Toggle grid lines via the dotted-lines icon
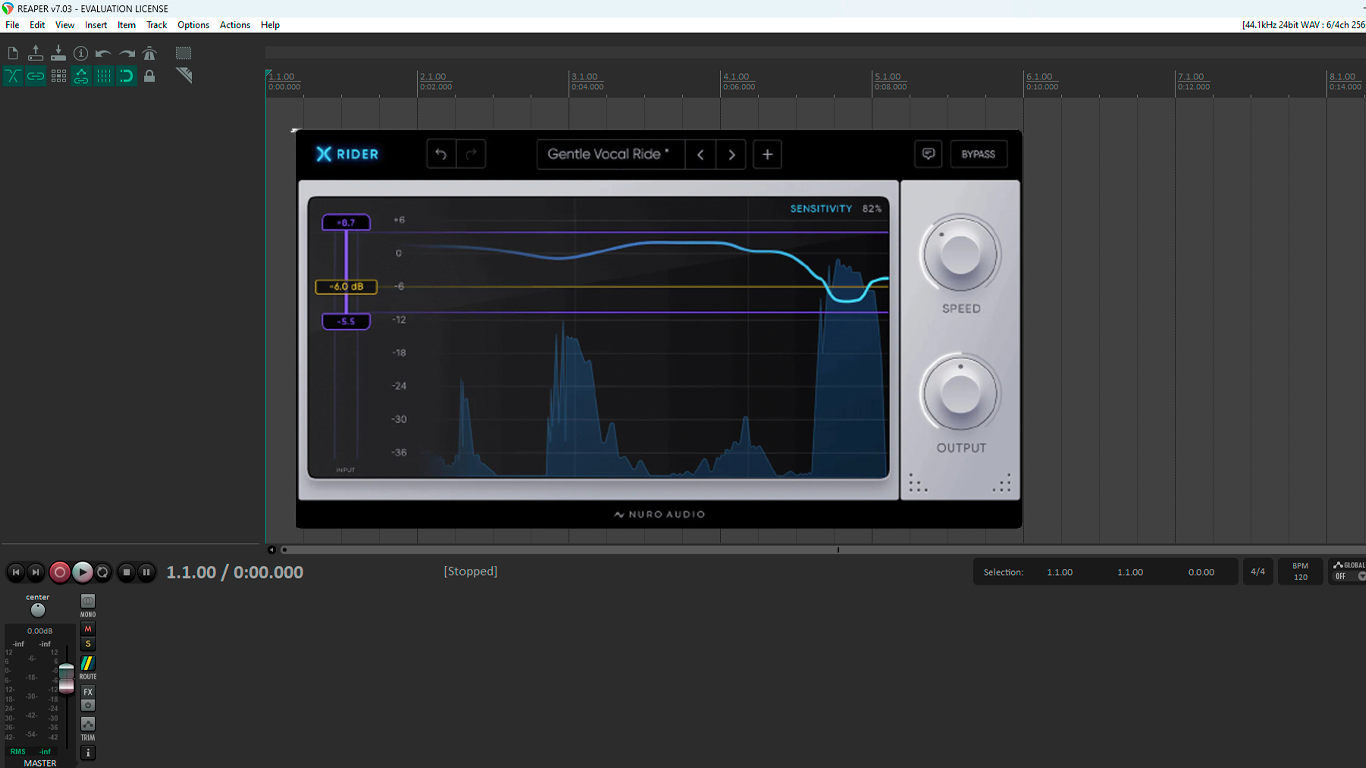The width and height of the screenshot is (1366, 768). pos(104,76)
